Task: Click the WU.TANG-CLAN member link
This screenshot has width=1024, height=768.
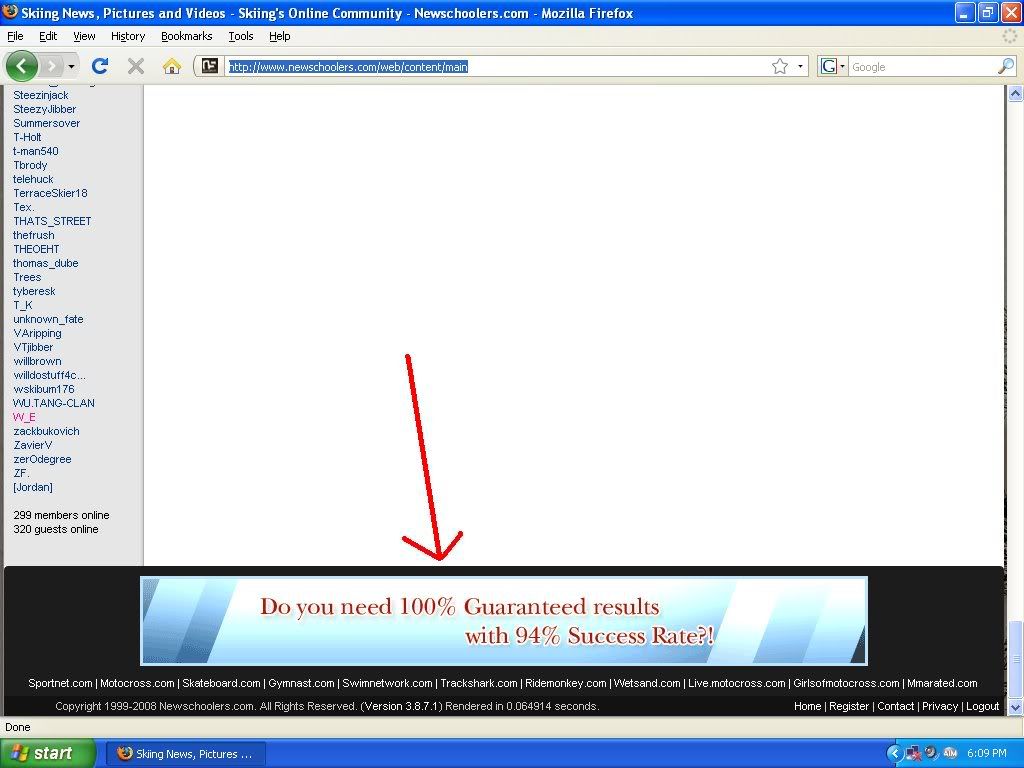Action: pos(54,403)
